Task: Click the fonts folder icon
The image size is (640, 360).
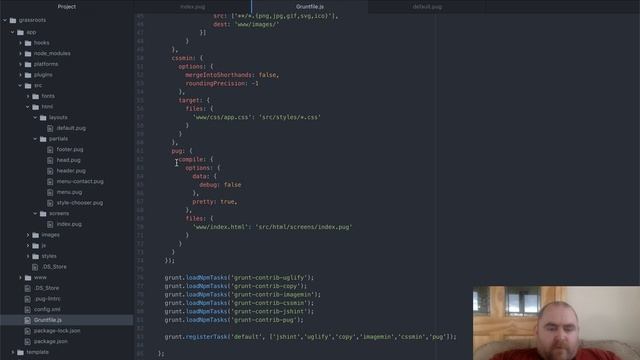Action: click(x=36, y=96)
